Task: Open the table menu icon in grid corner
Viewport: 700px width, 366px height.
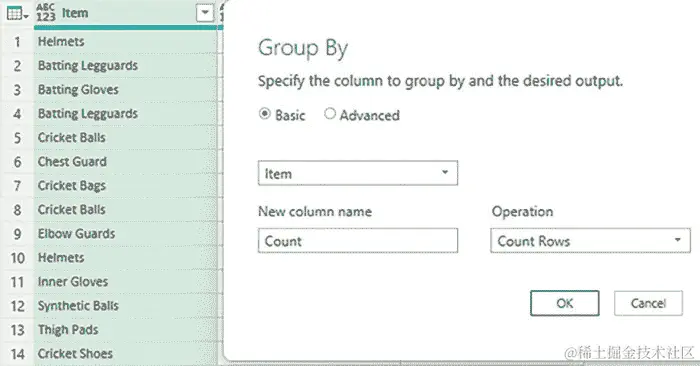Action: (x=17, y=13)
